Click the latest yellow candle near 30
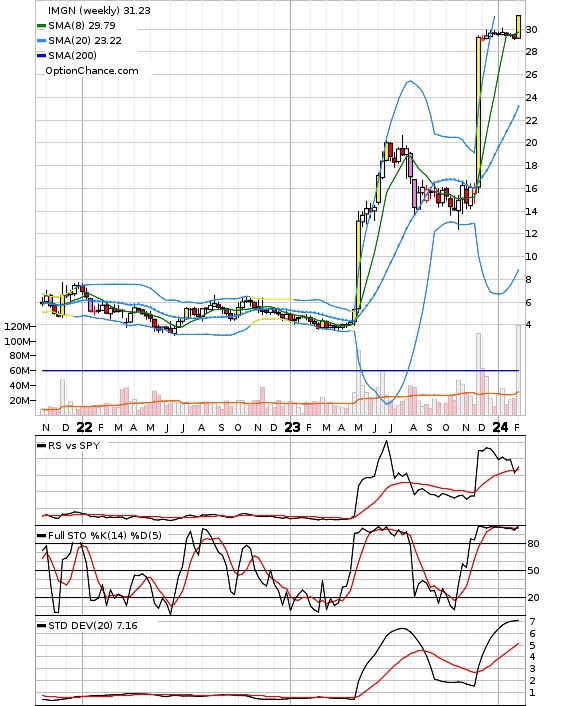The width and height of the screenshot is (566, 706). (518, 27)
